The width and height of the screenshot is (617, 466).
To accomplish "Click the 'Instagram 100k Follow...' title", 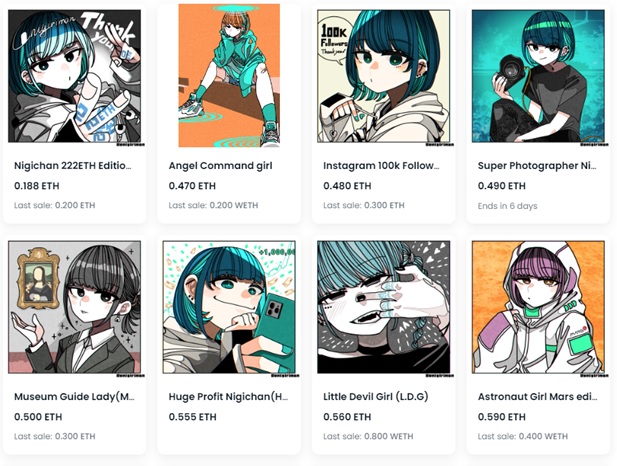I will pos(381,166).
